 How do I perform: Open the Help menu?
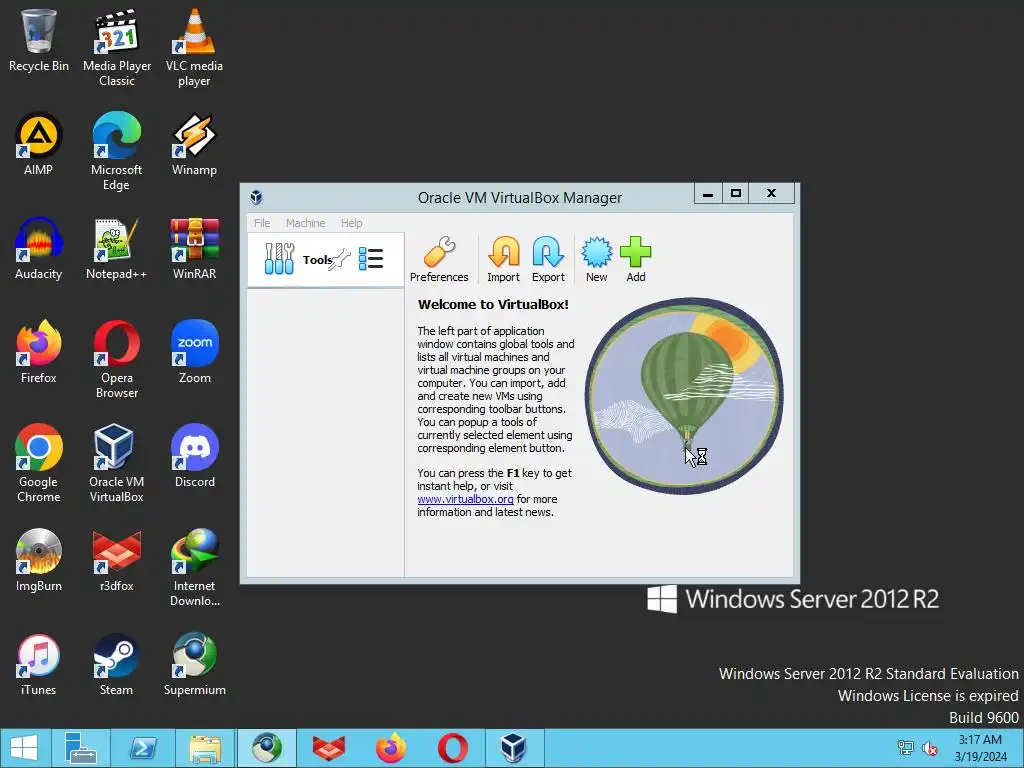[x=351, y=223]
